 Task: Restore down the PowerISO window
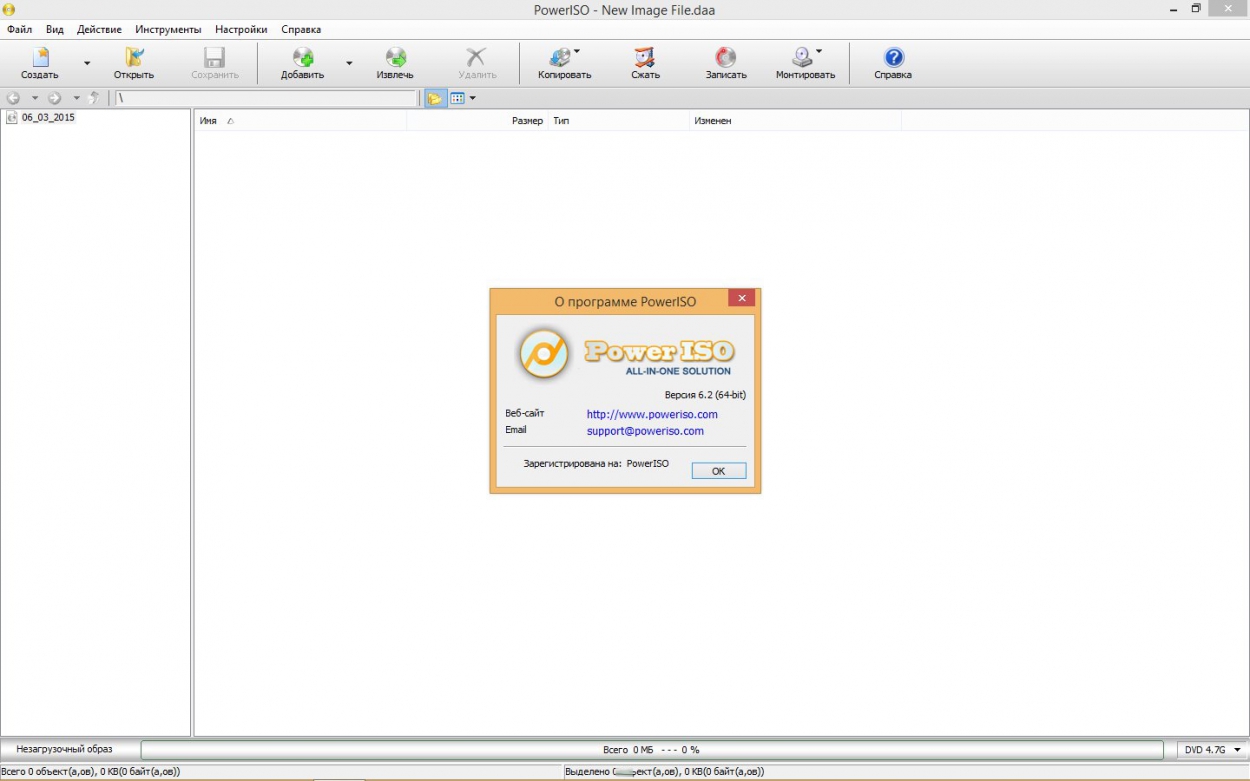point(1196,8)
